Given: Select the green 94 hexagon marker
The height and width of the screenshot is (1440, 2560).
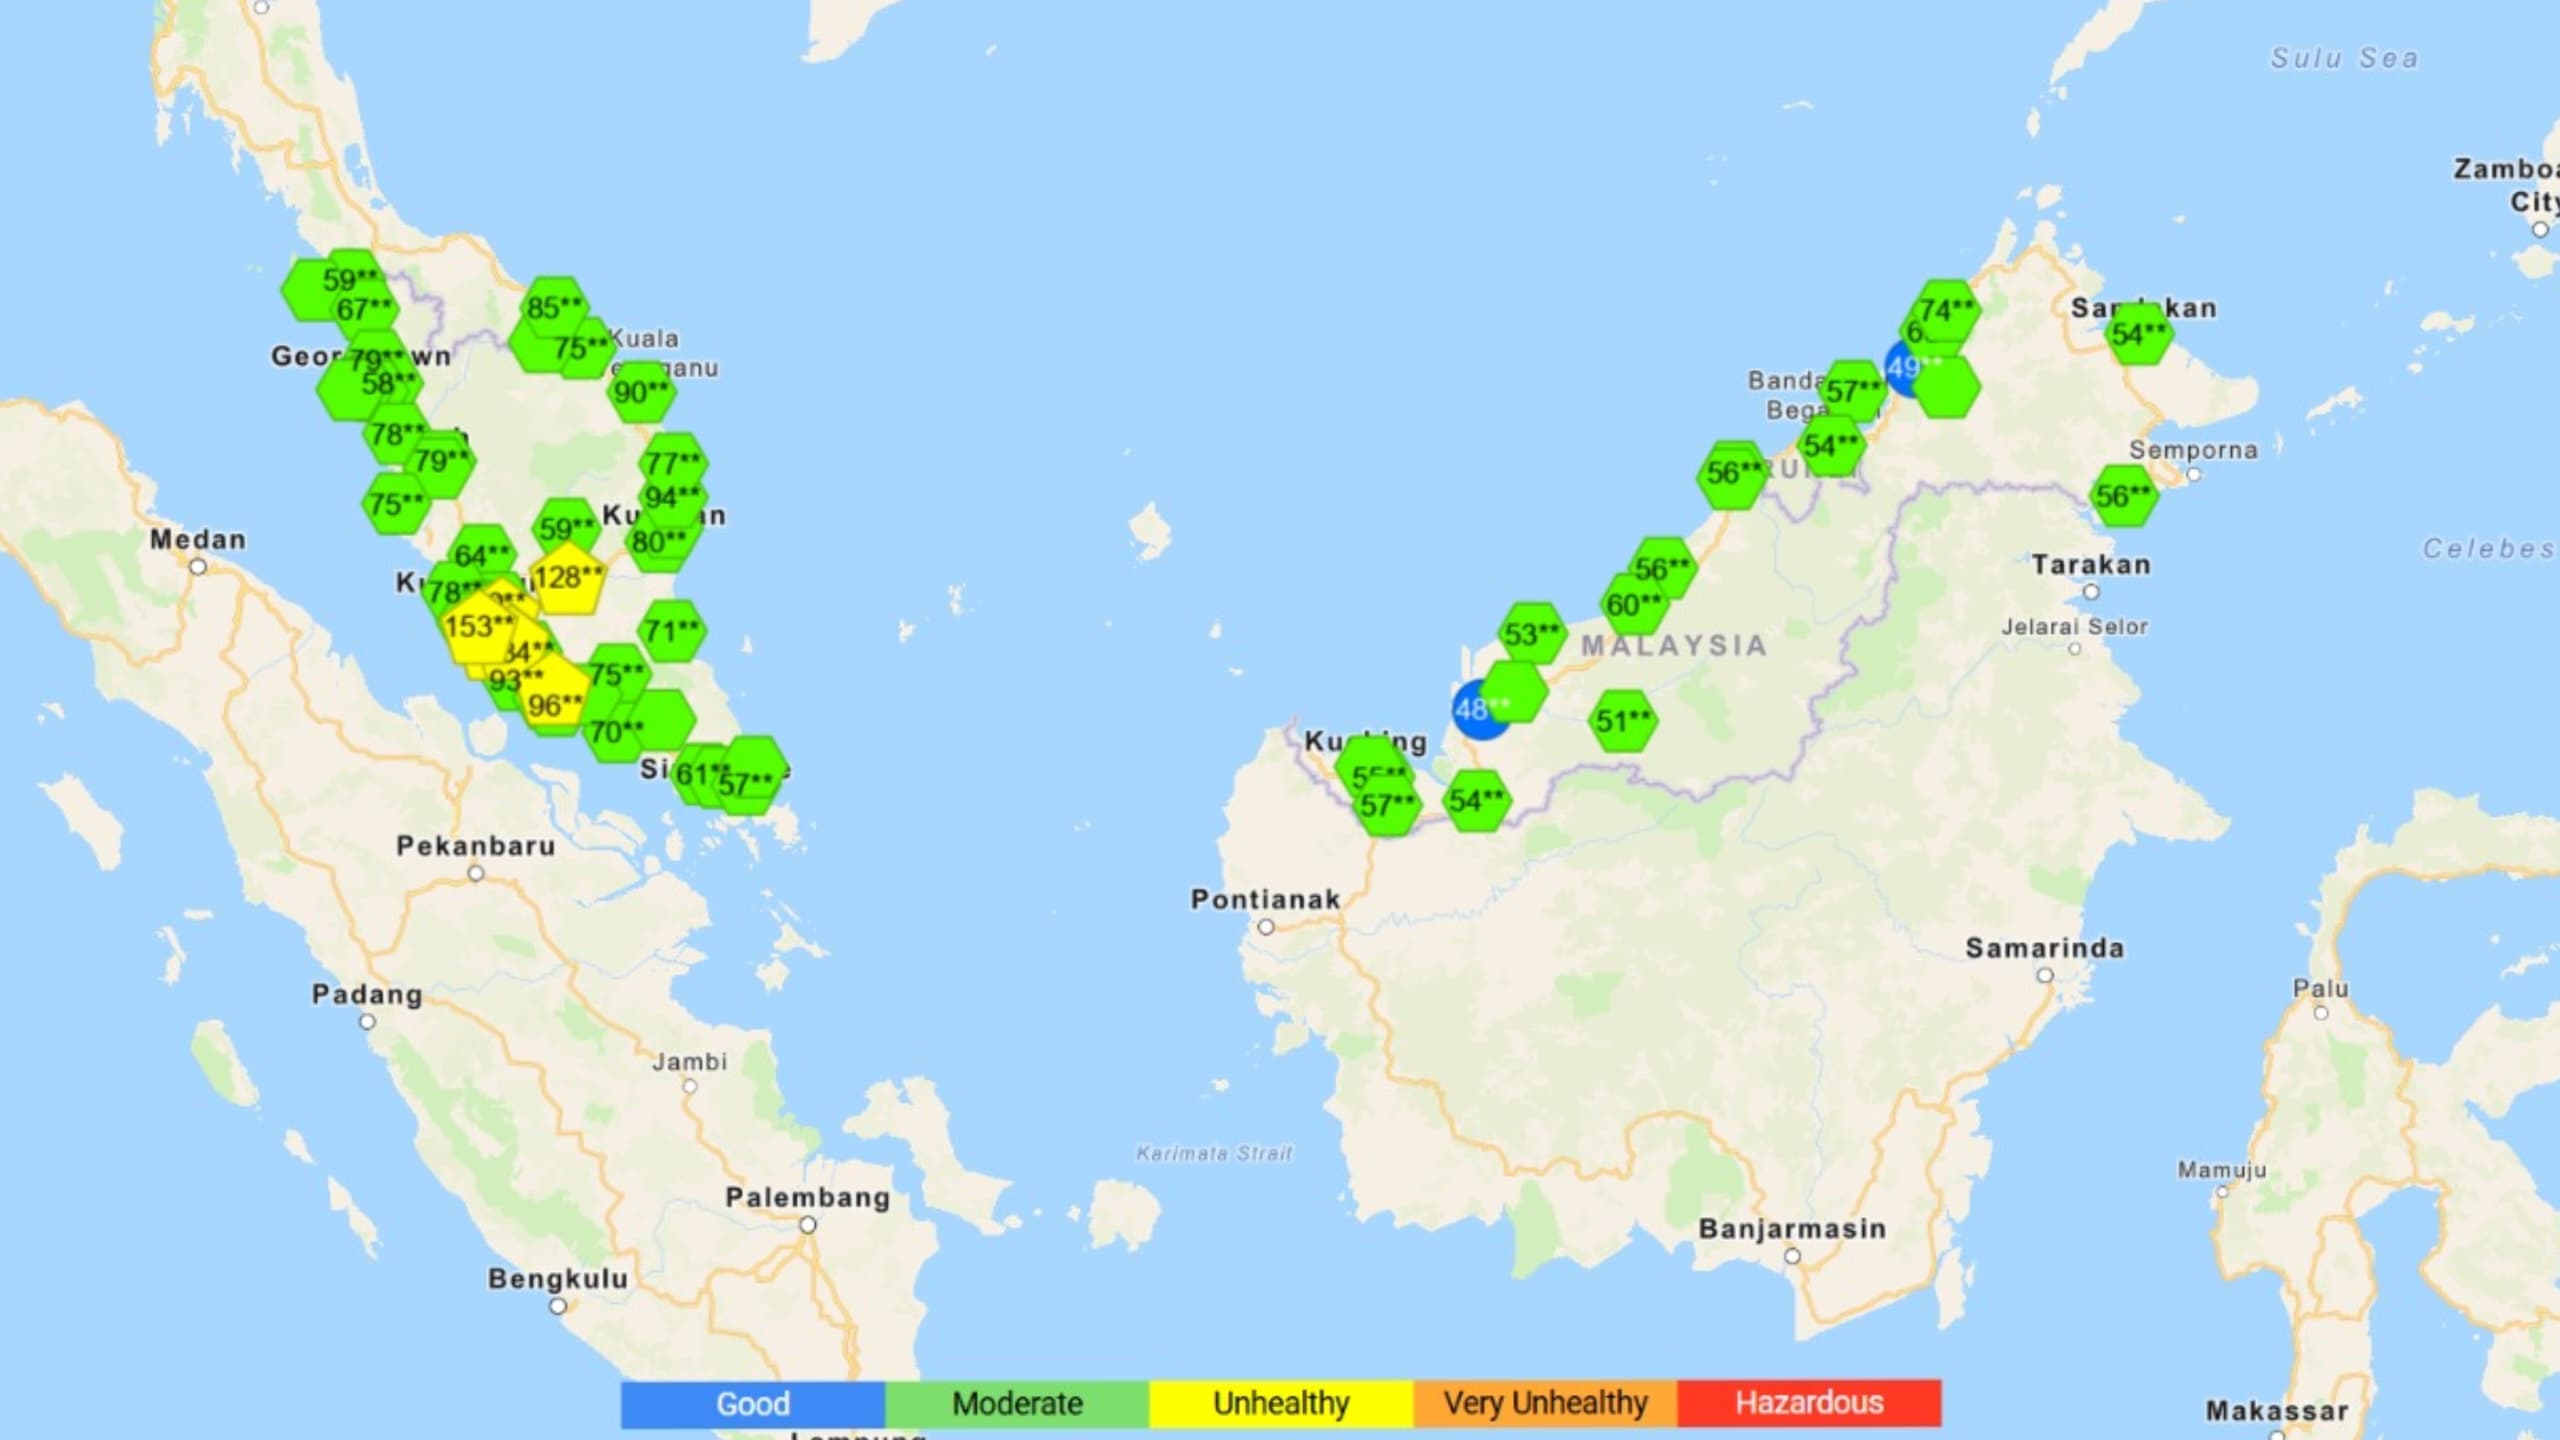Looking at the screenshot, I should tap(672, 498).
